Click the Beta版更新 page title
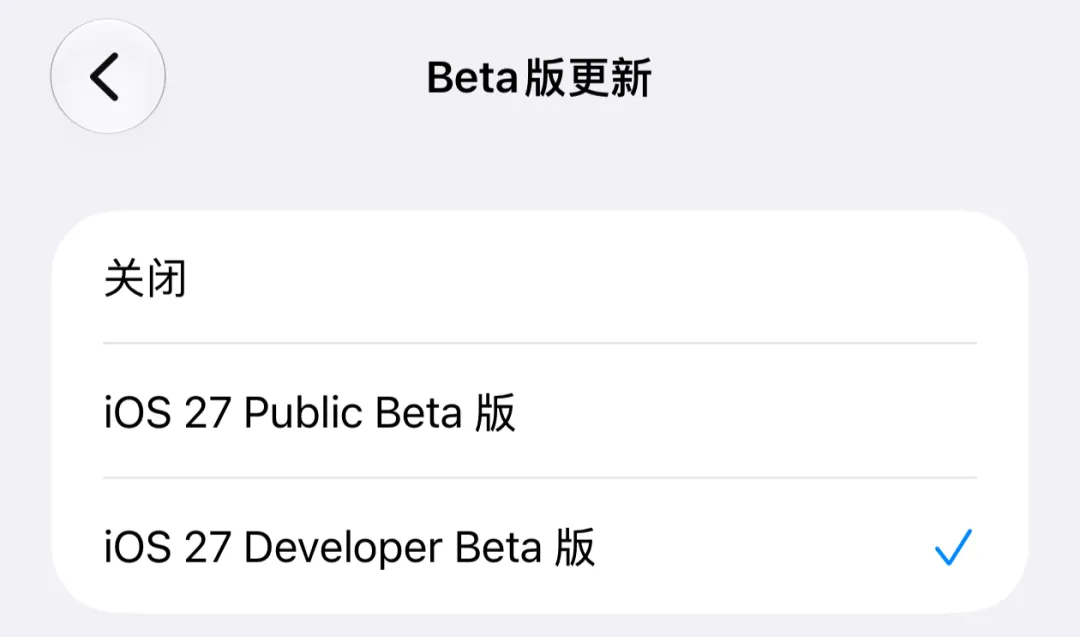This screenshot has height=637, width=1080. [539, 78]
